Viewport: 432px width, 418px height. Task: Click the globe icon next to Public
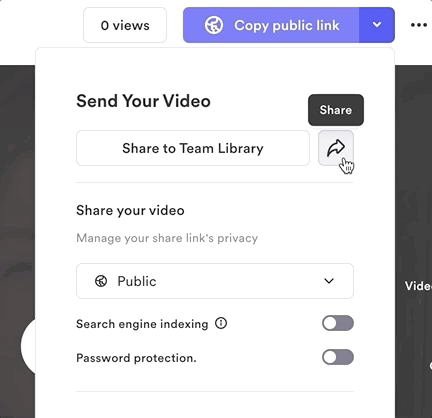click(x=101, y=281)
